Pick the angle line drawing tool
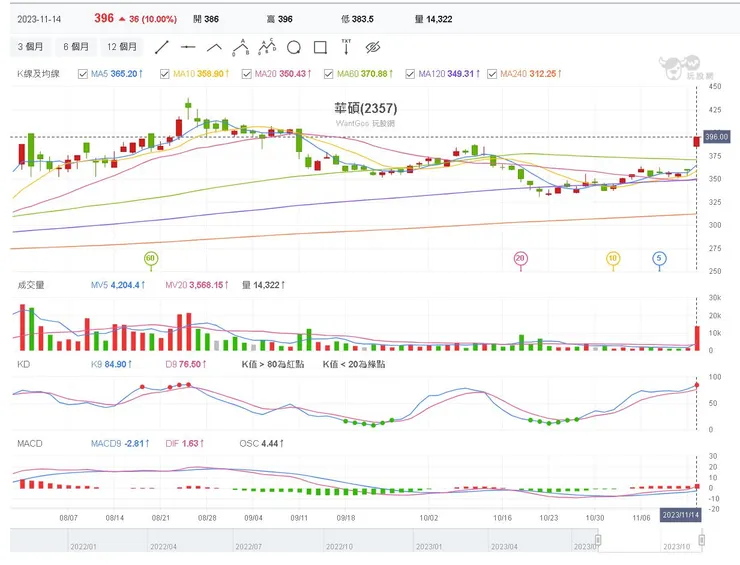This screenshot has height=565, width=740. 214,47
